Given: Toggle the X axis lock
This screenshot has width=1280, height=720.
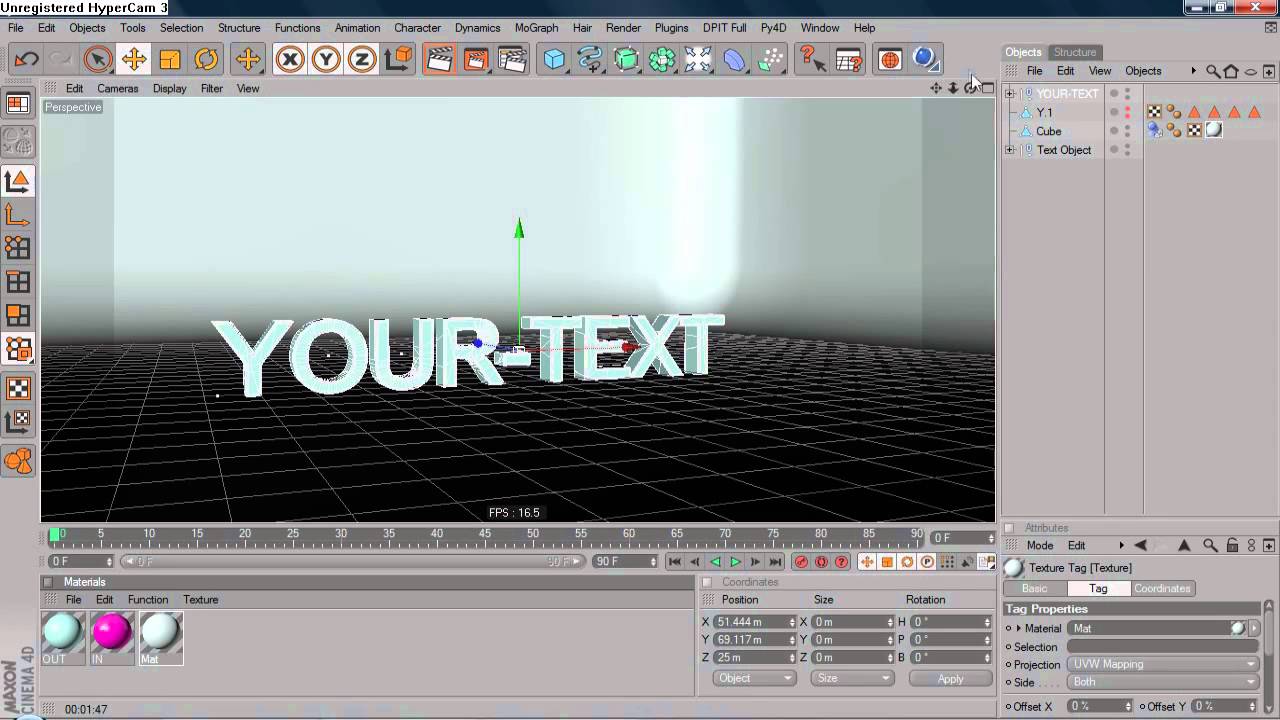Looking at the screenshot, I should (289, 60).
